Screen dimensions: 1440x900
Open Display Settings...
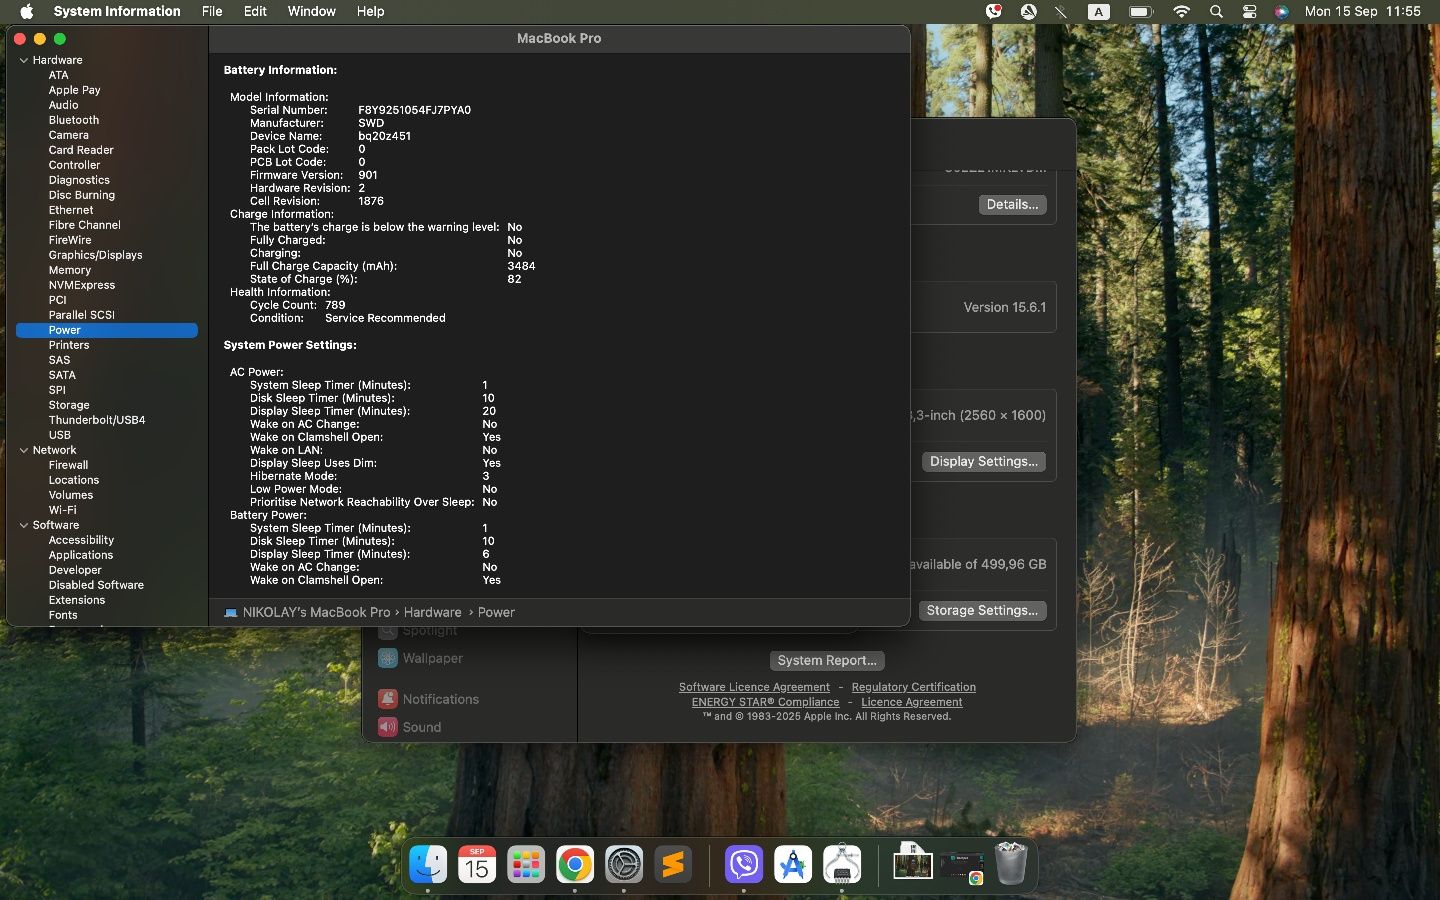983,461
